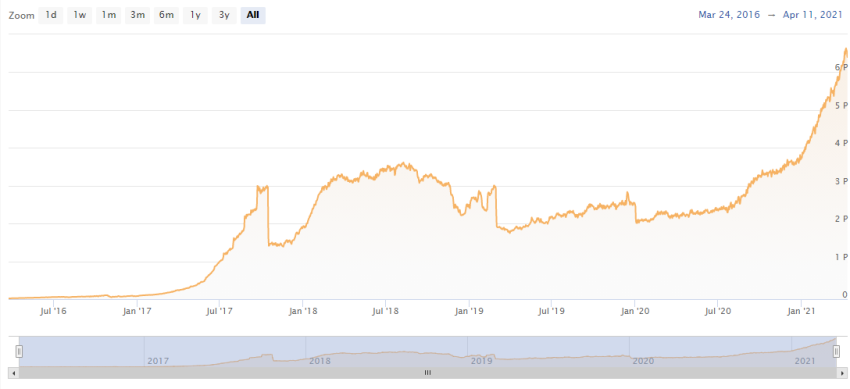Viewport: 850px width, 389px height.
Task: Click the 2019 label in navigator
Action: coord(481,361)
